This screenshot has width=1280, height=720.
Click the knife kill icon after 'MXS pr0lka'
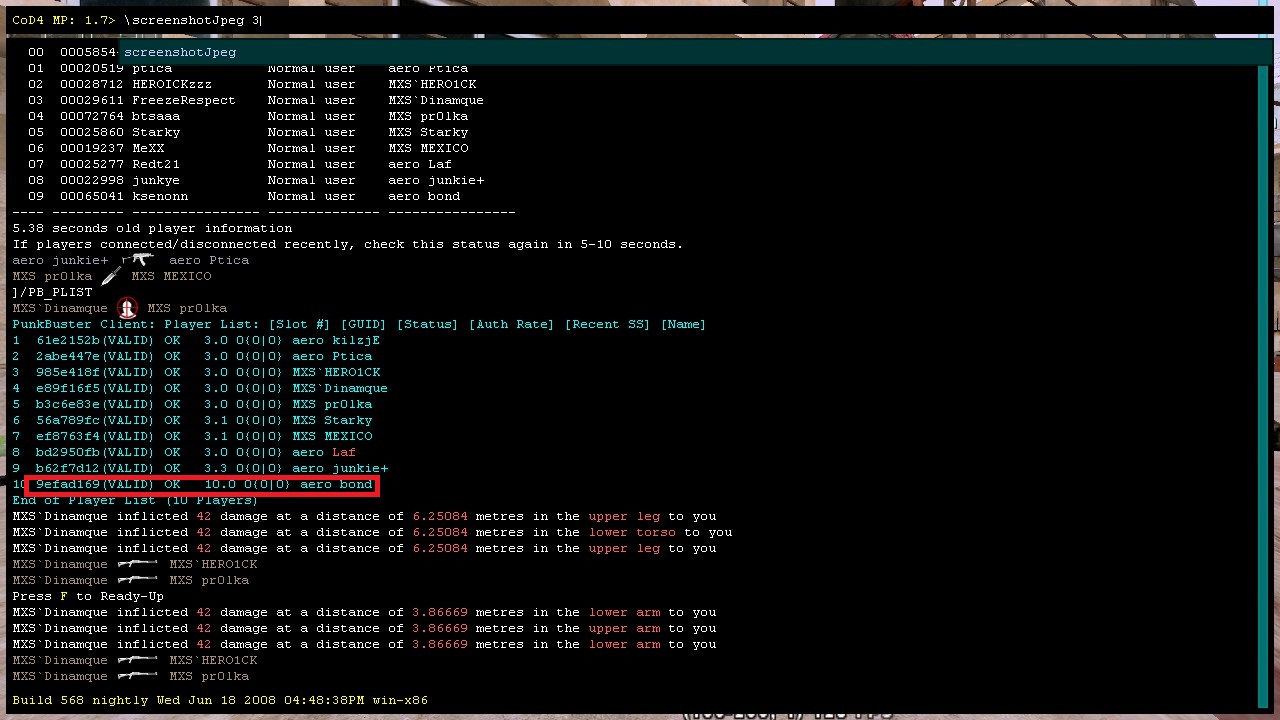click(x=111, y=276)
